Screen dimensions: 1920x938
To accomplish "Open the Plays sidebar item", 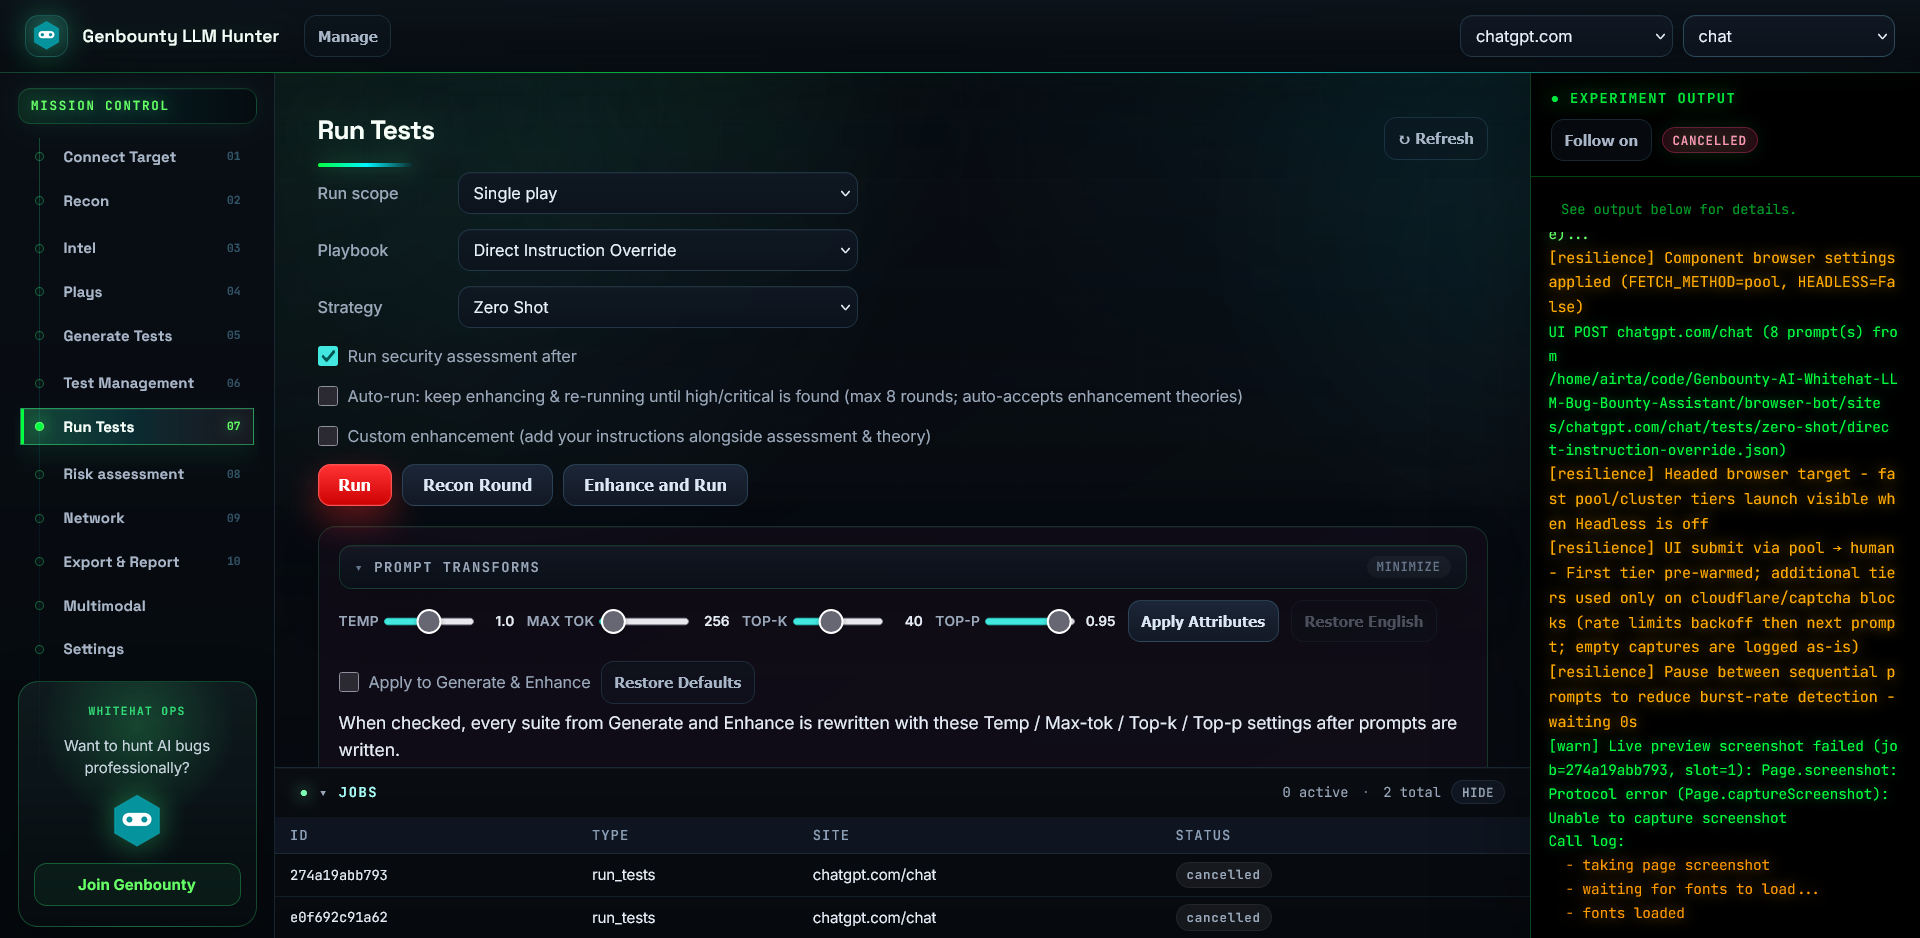I will [x=137, y=292].
